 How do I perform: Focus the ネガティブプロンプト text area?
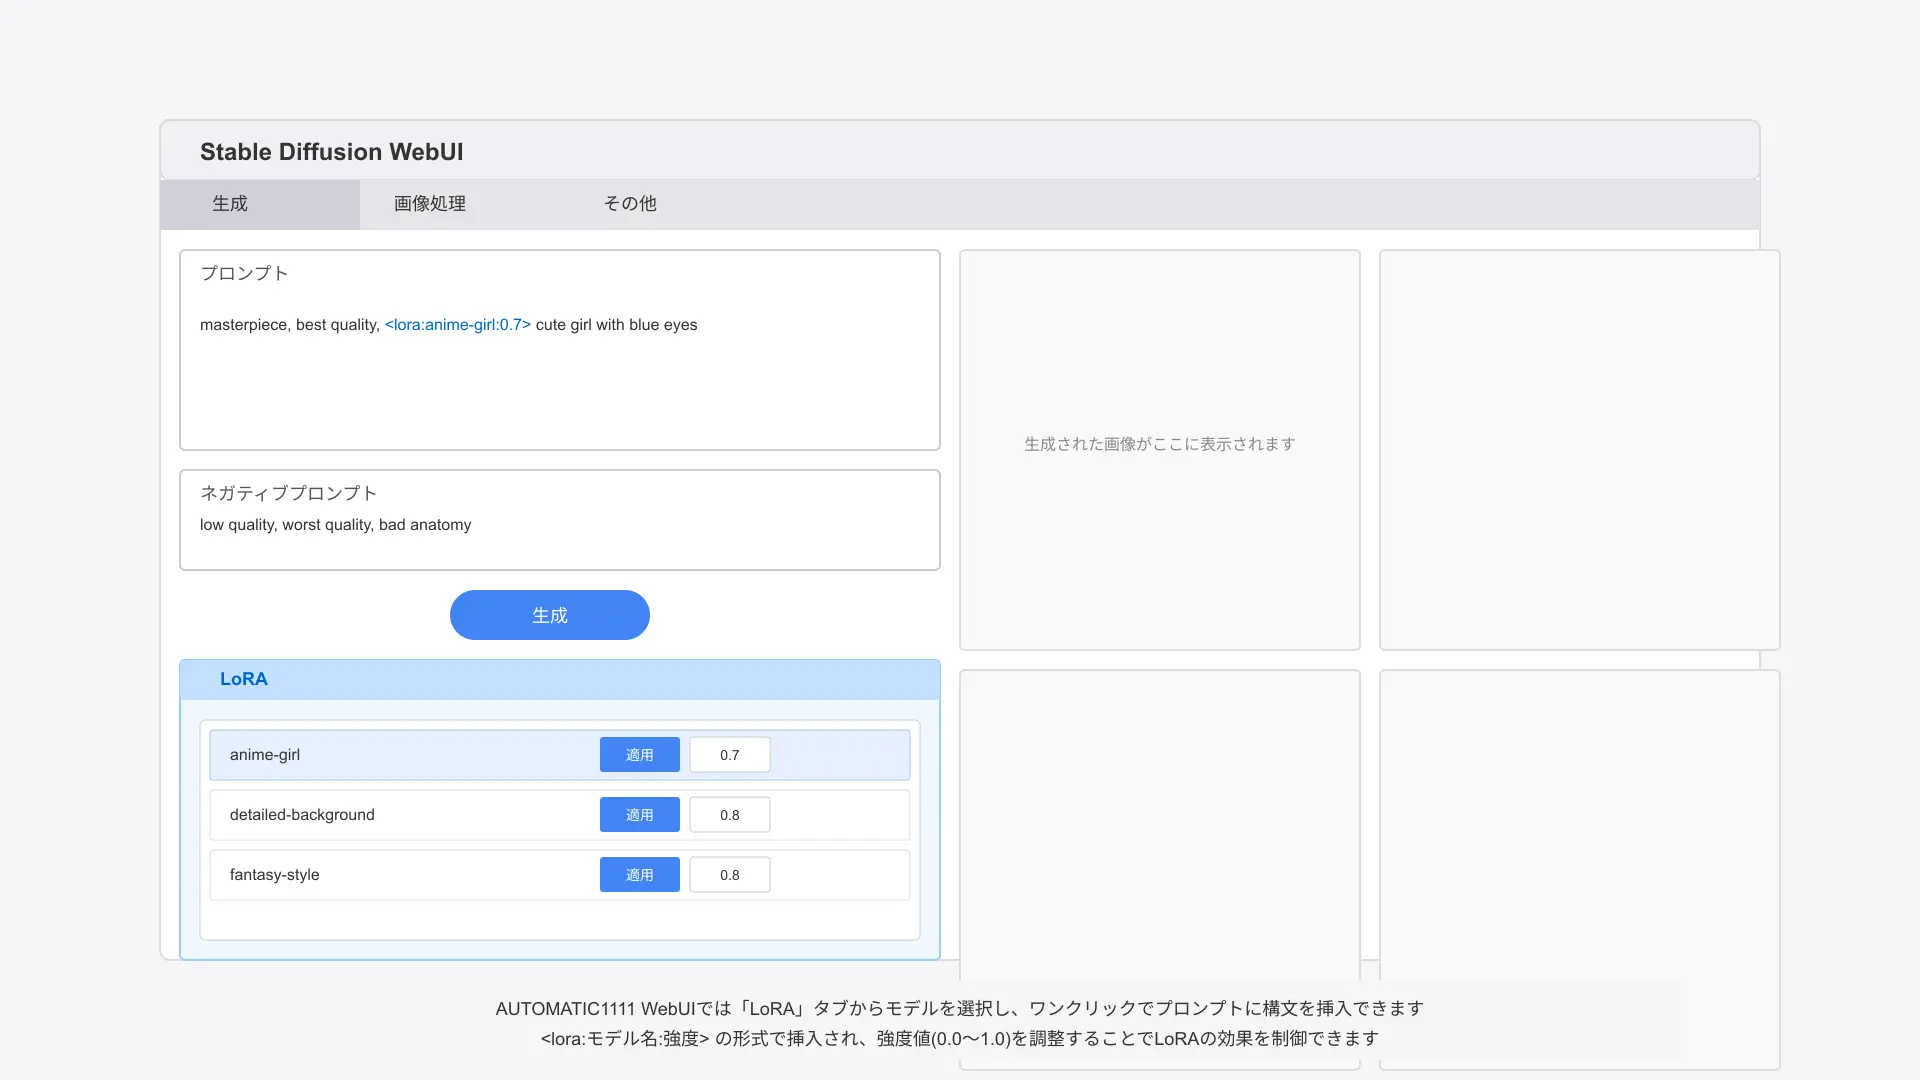[x=560, y=520]
